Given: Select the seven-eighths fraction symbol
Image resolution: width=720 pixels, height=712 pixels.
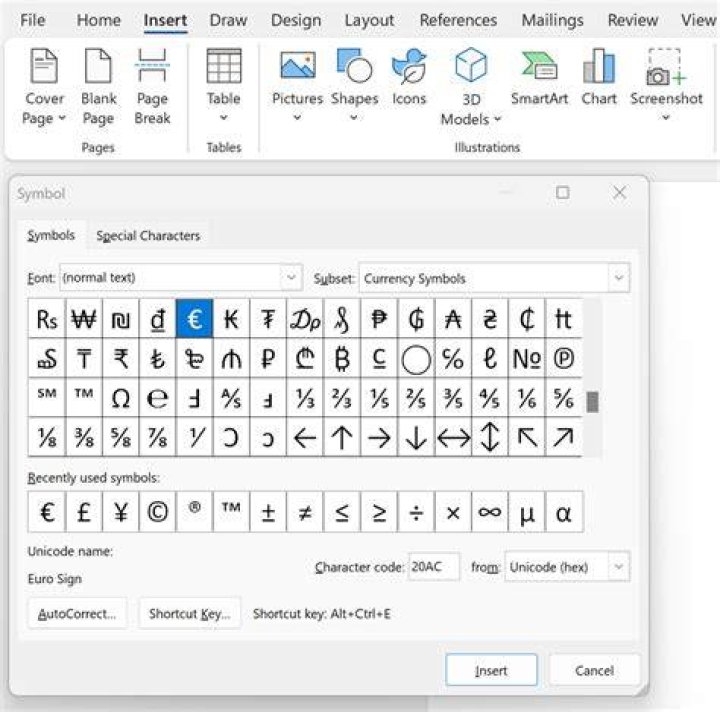Looking at the screenshot, I should click(x=158, y=437).
